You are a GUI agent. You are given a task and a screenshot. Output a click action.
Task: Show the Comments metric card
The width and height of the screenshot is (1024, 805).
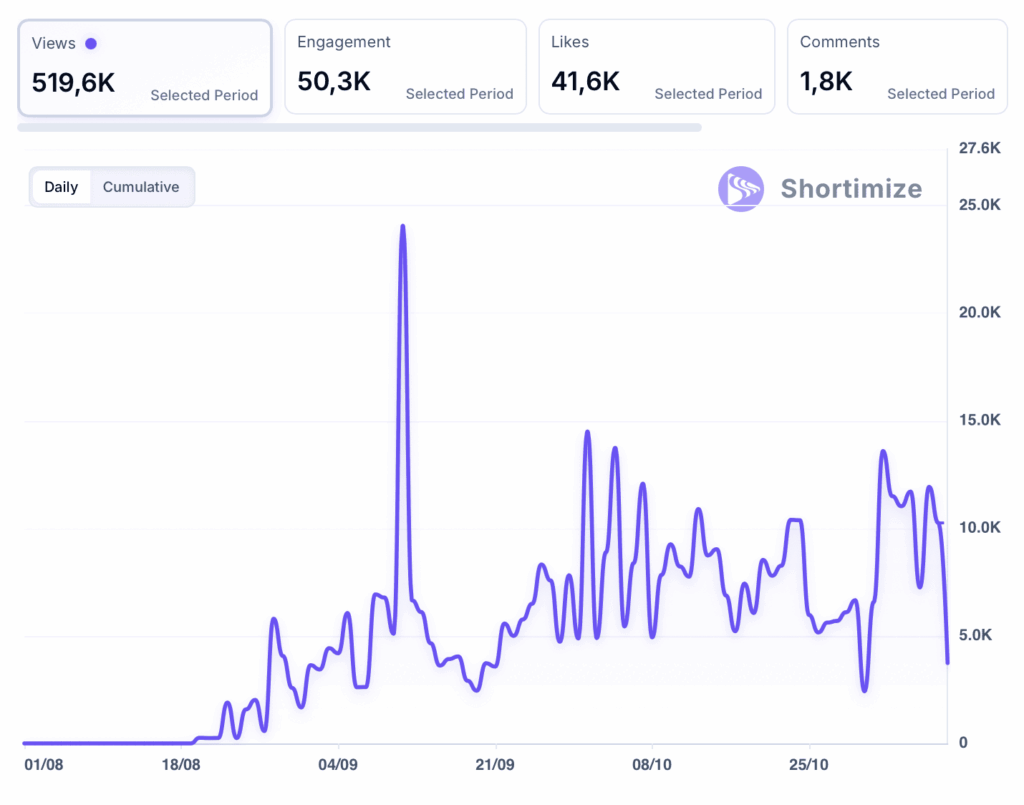pyautogui.click(x=897, y=67)
